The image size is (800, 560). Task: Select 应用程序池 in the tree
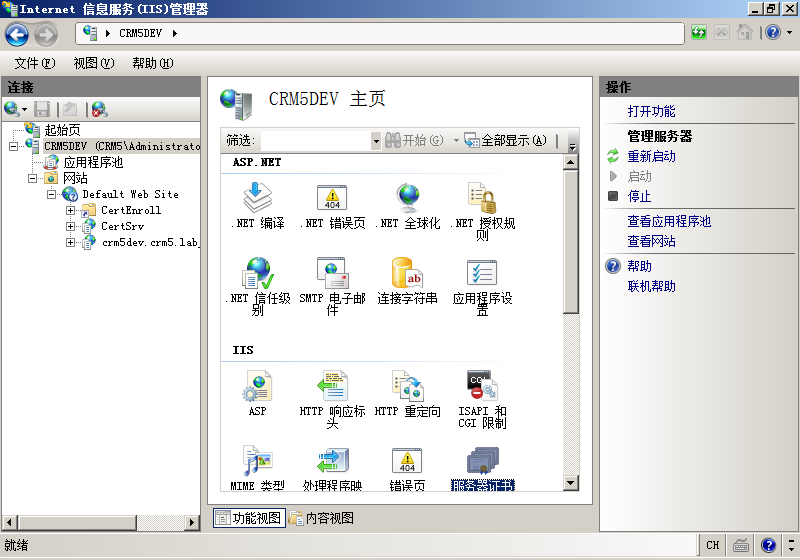pyautogui.click(x=93, y=162)
